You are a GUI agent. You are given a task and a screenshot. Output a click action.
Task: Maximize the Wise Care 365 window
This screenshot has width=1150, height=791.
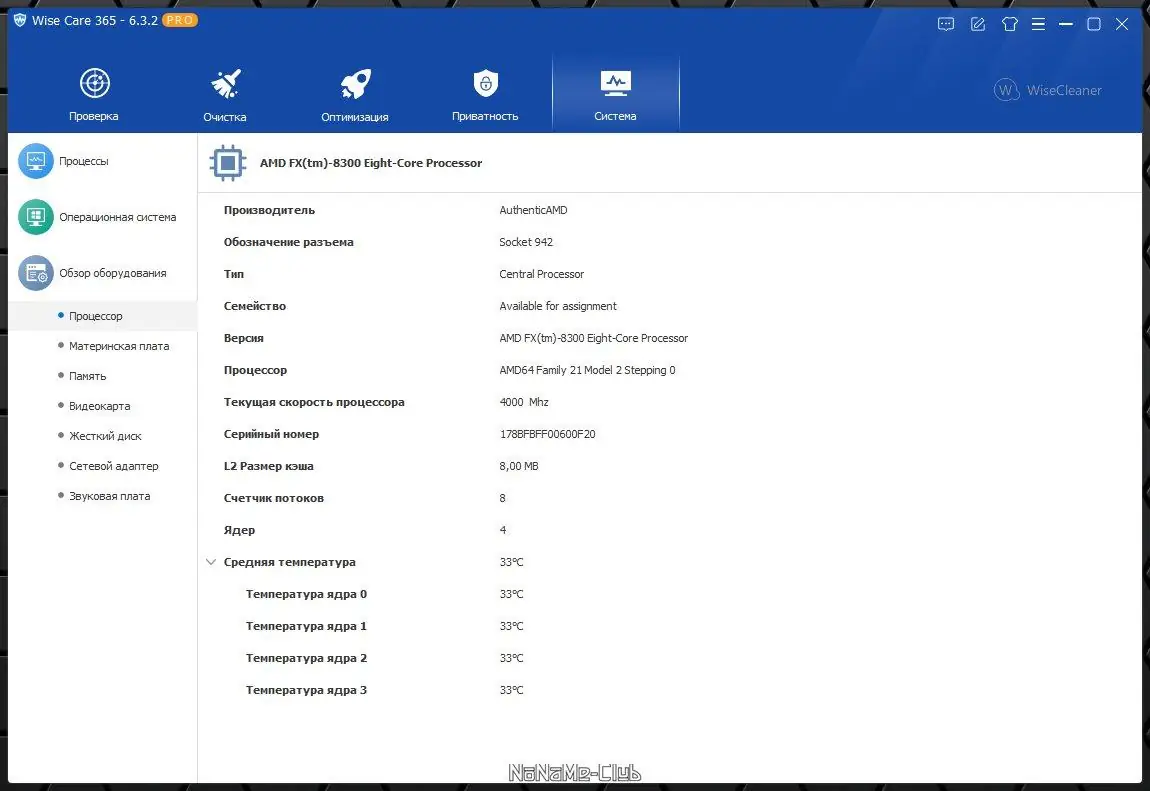point(1094,24)
